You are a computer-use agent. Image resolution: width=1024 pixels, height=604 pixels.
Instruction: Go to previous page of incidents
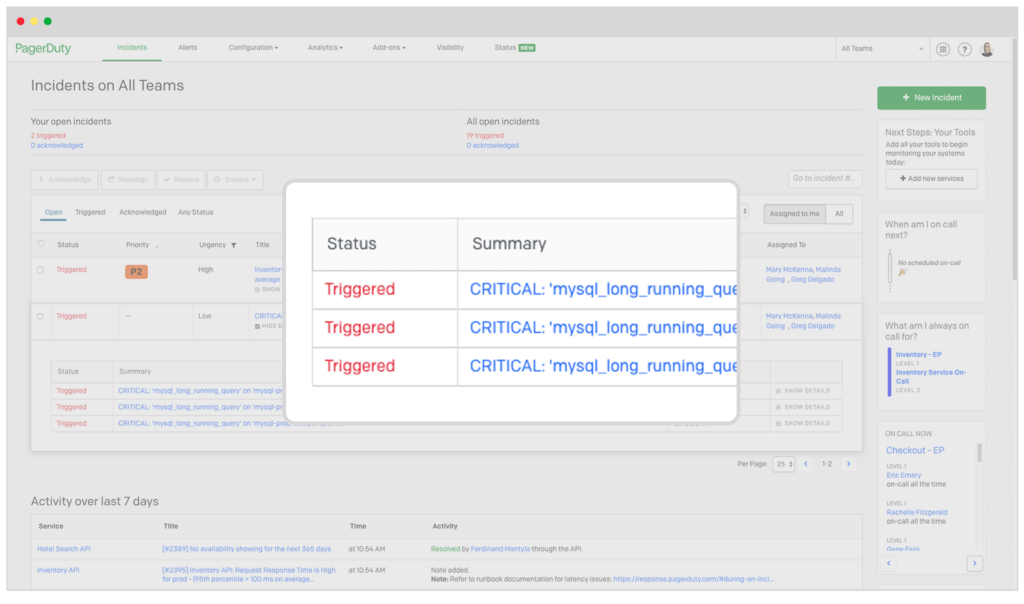click(x=806, y=464)
